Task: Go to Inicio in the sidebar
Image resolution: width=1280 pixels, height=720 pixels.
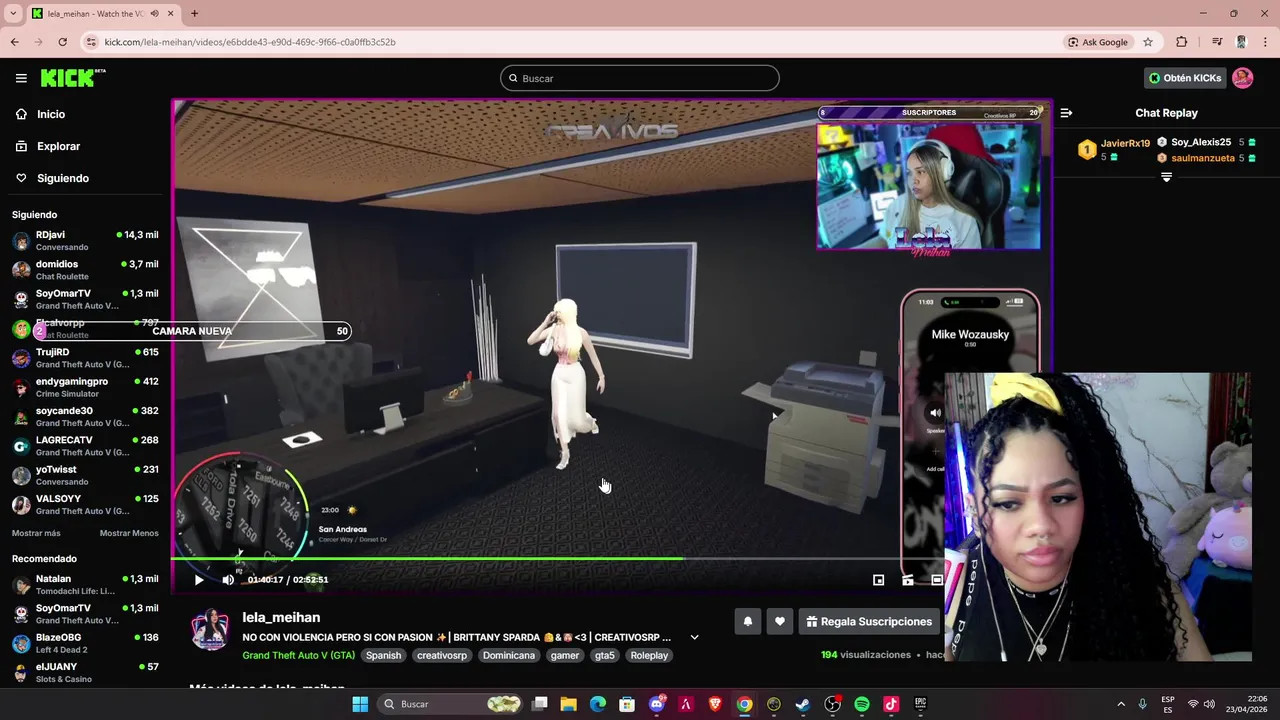Action: pyautogui.click(x=40, y=114)
